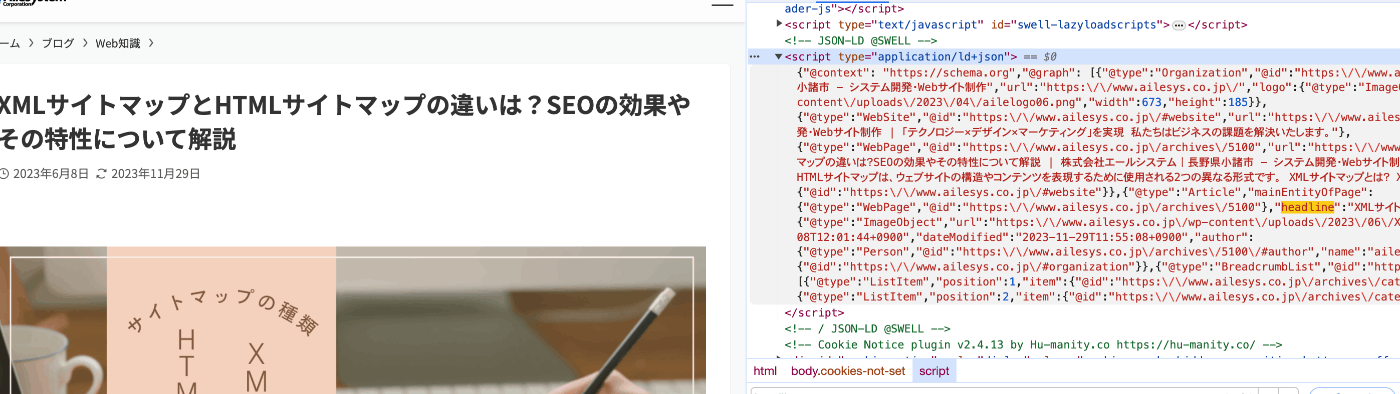The height and width of the screenshot is (394, 1400).
Task: Select the html breadcrumb in DevTools
Action: 765,371
